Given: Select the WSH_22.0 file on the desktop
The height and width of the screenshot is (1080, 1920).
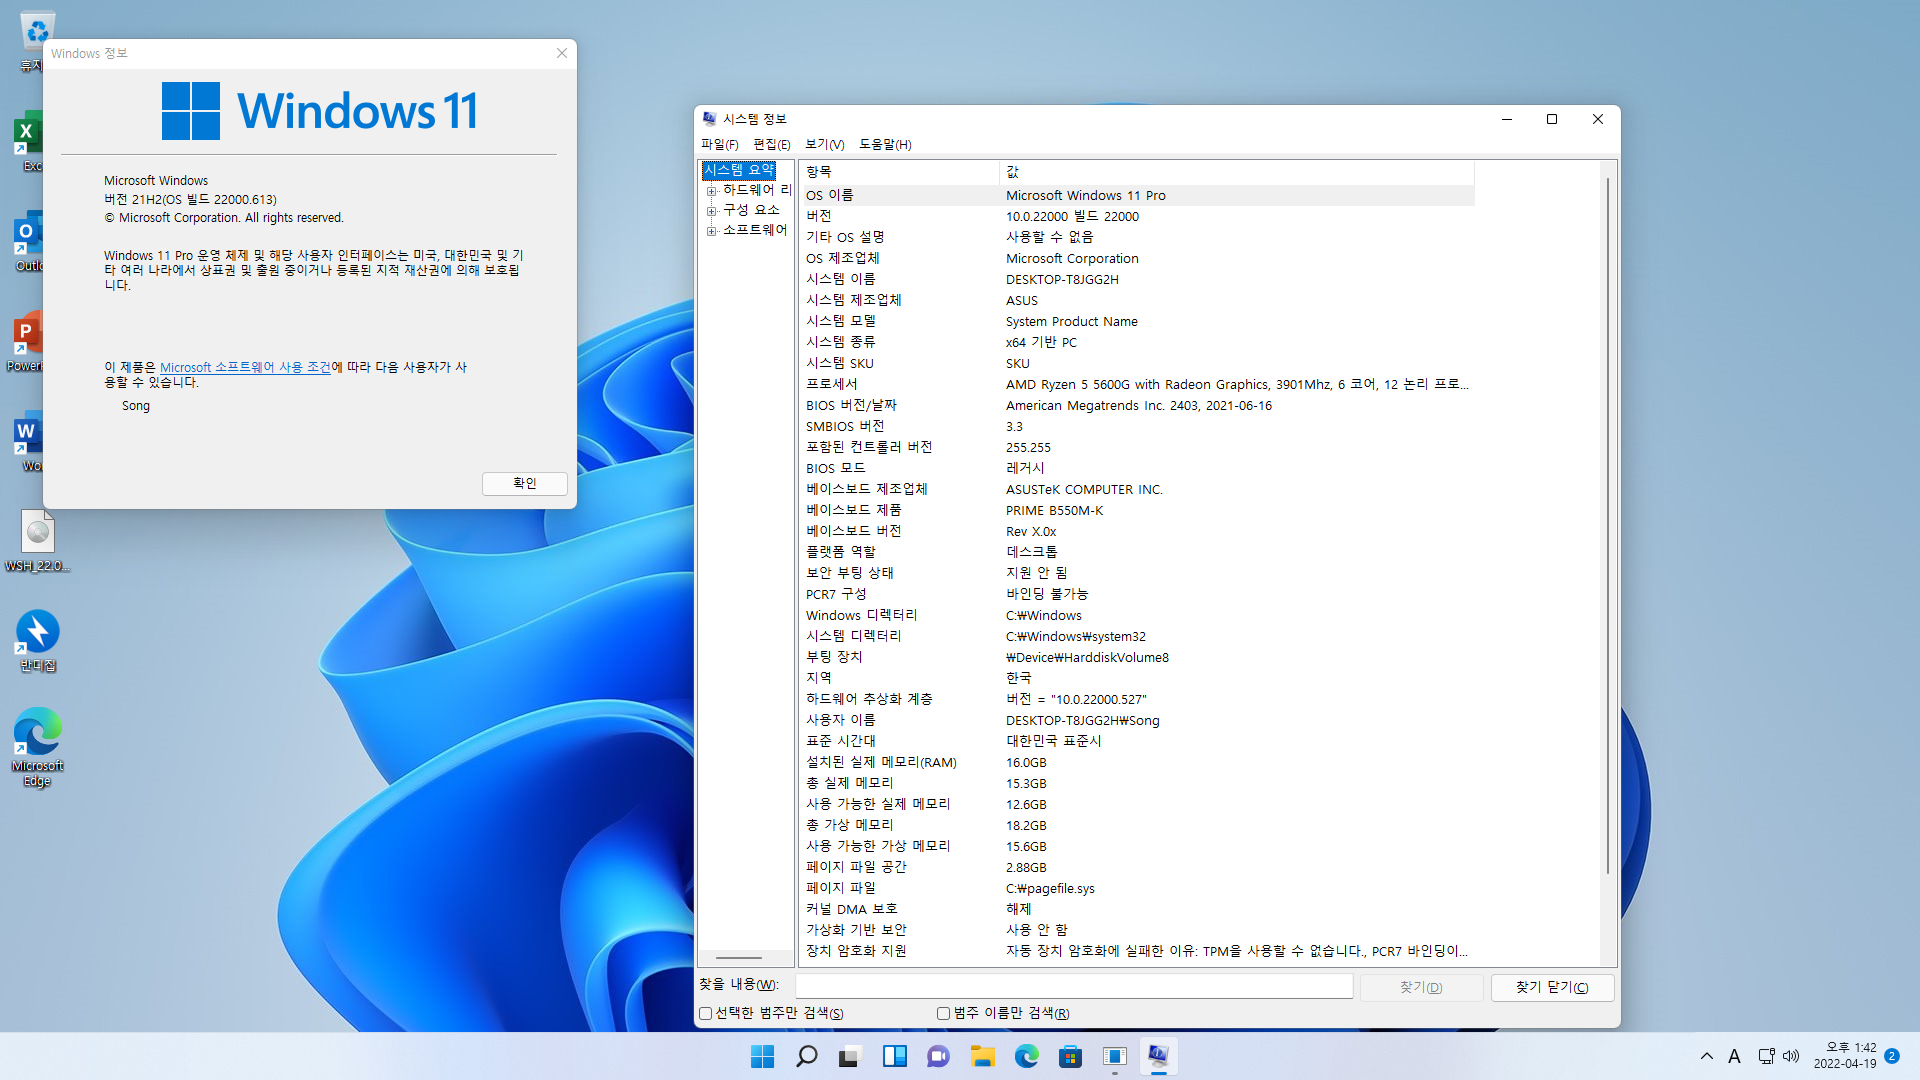Looking at the screenshot, I should [x=38, y=540].
